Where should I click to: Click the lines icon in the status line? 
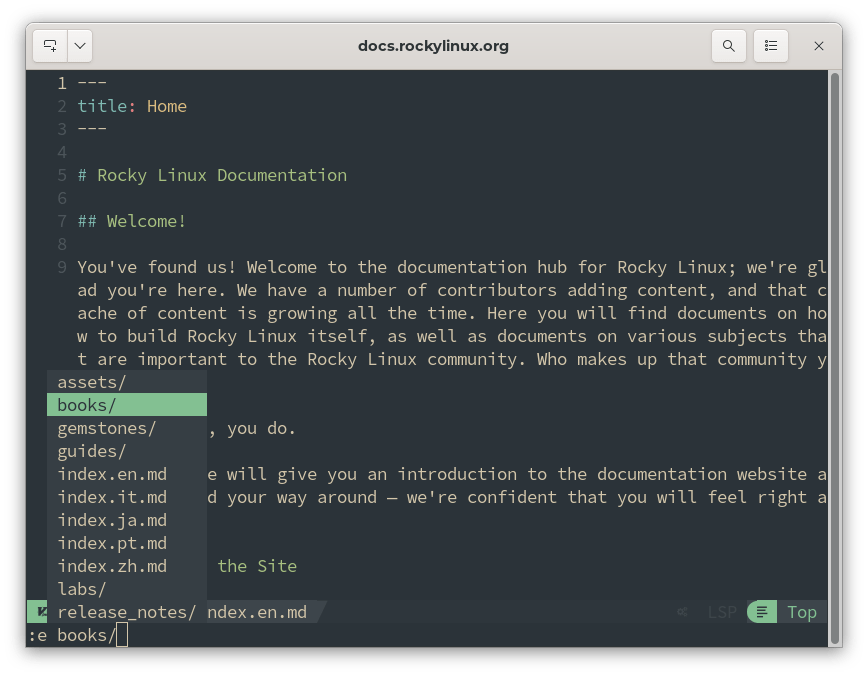click(762, 612)
